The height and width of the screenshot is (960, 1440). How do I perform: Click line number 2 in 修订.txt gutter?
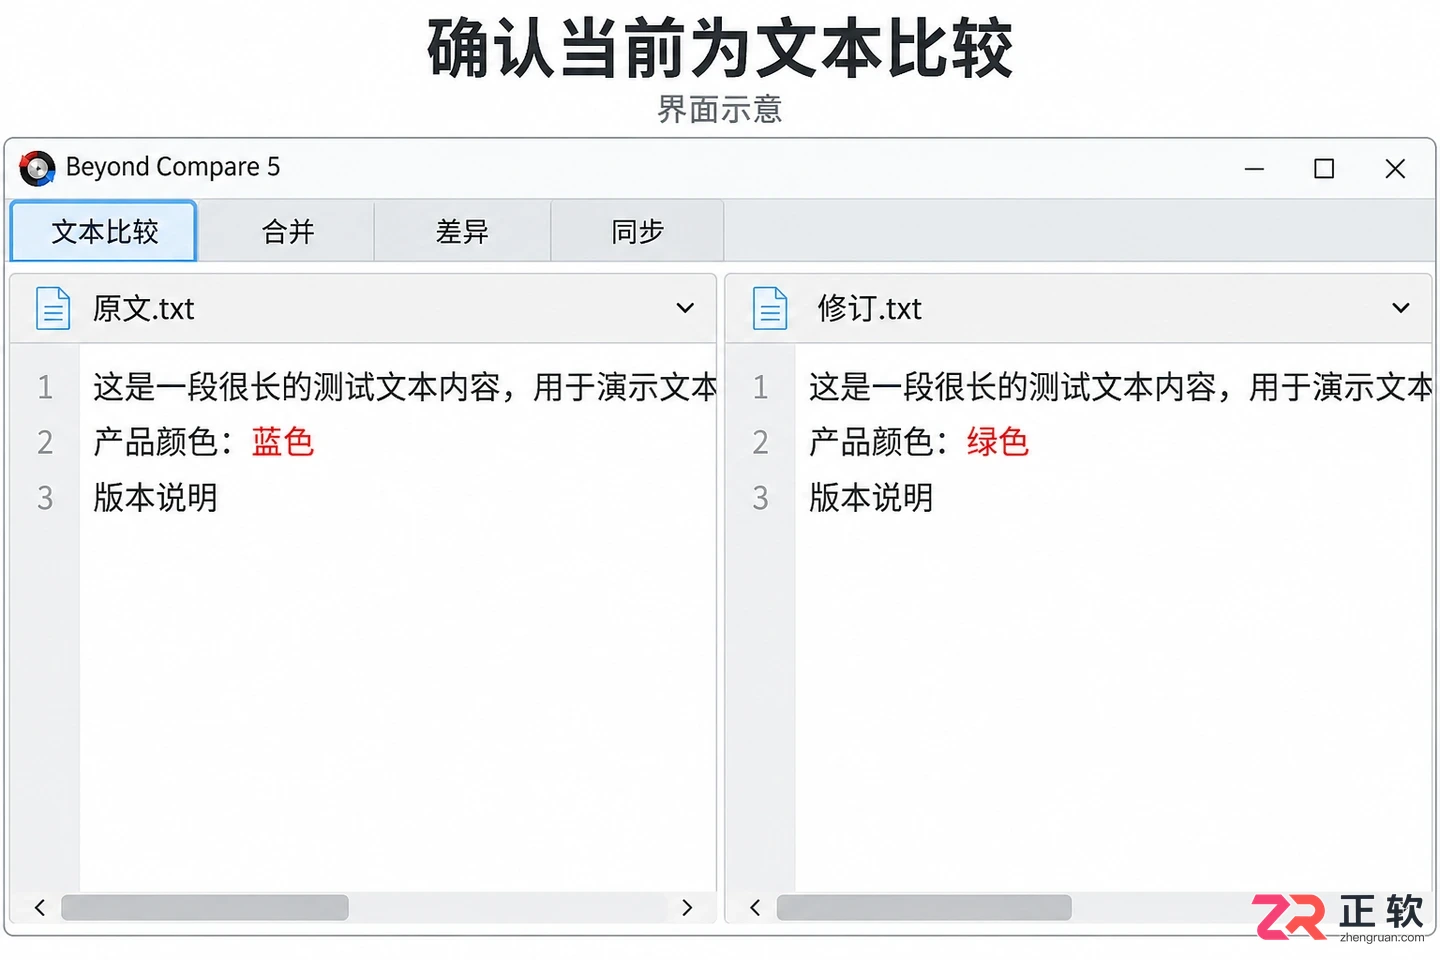point(761,442)
